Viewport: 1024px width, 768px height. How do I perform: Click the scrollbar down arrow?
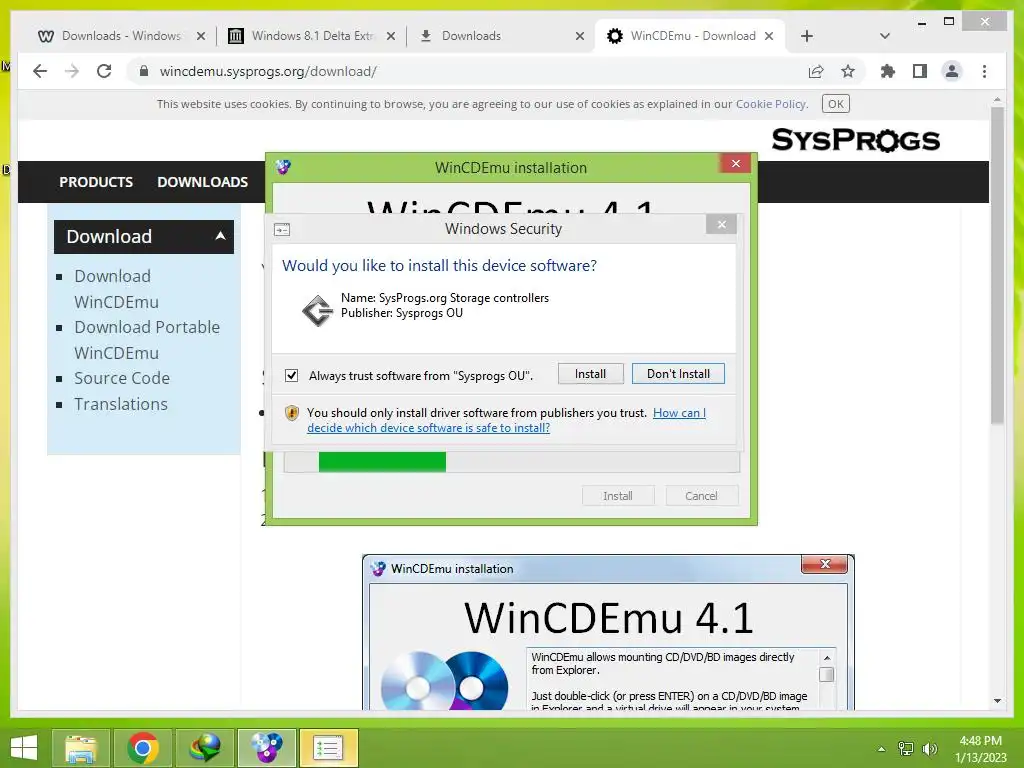coord(997,701)
